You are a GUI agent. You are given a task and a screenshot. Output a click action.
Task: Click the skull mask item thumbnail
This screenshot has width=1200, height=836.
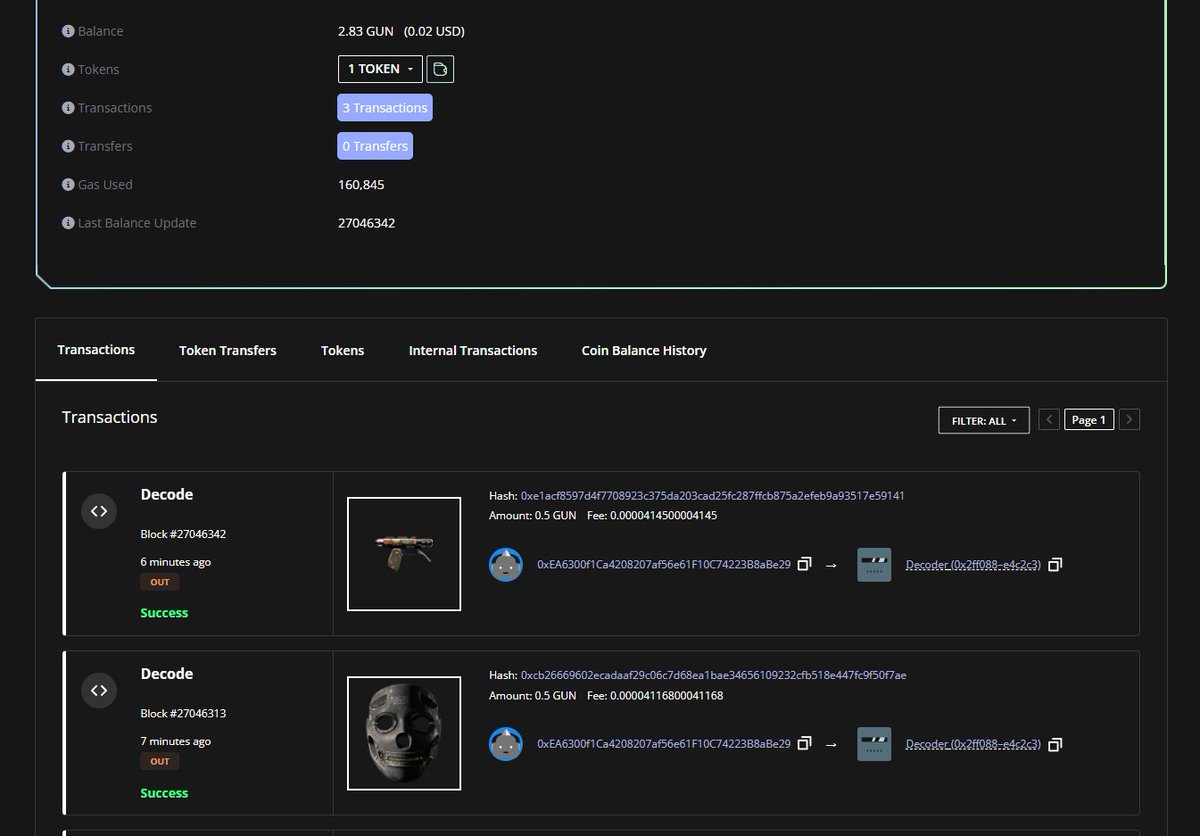point(404,733)
